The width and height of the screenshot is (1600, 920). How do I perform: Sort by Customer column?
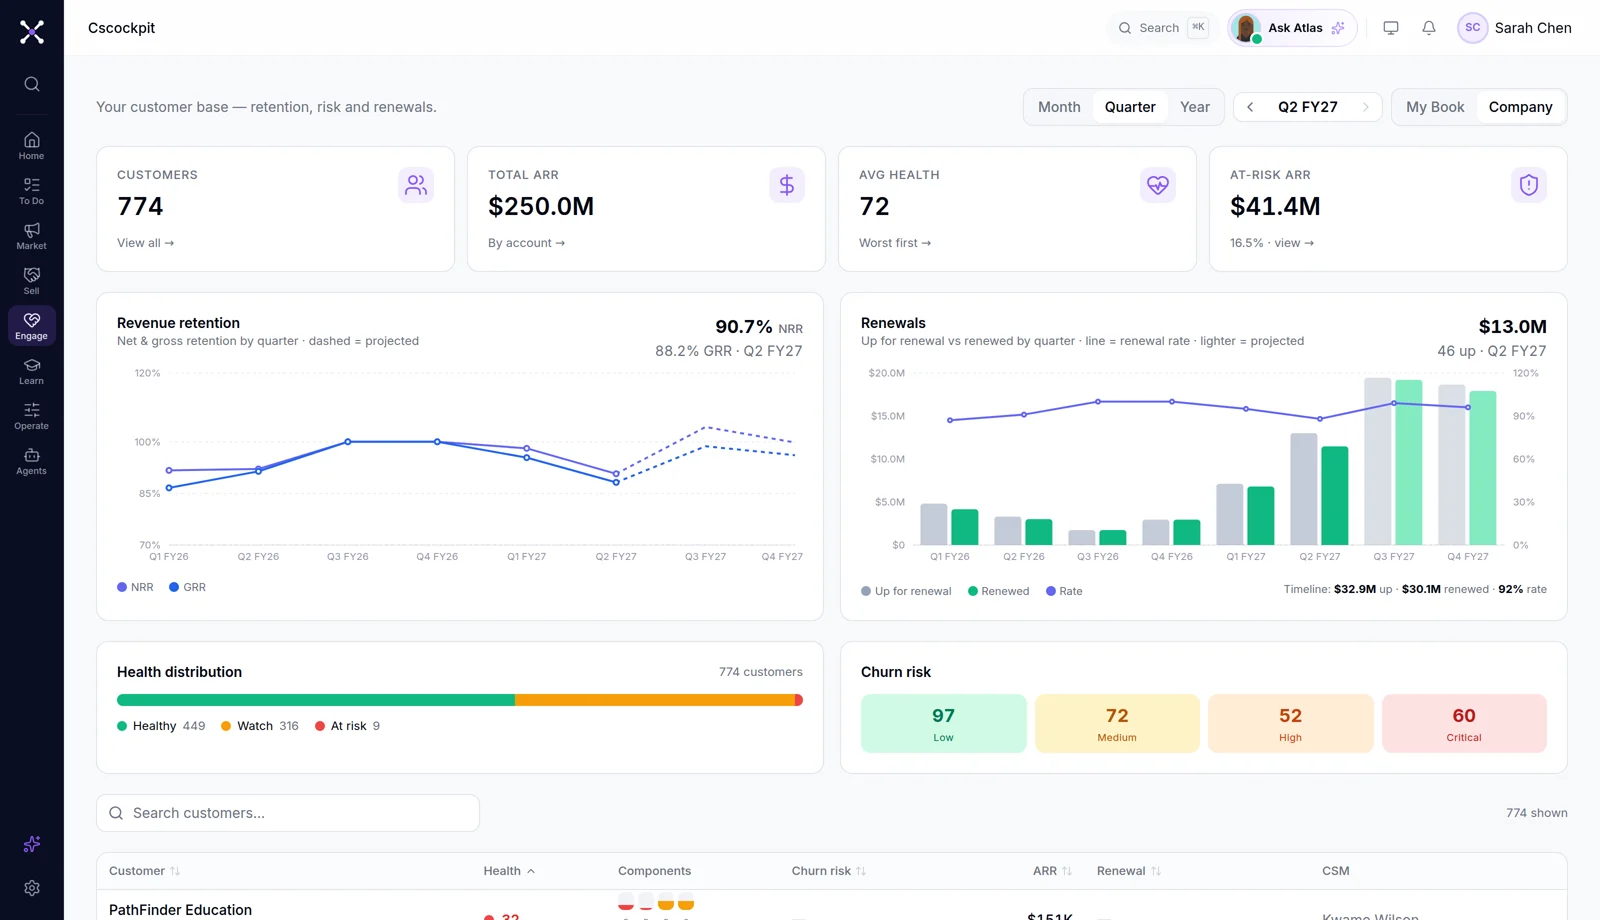(144, 871)
